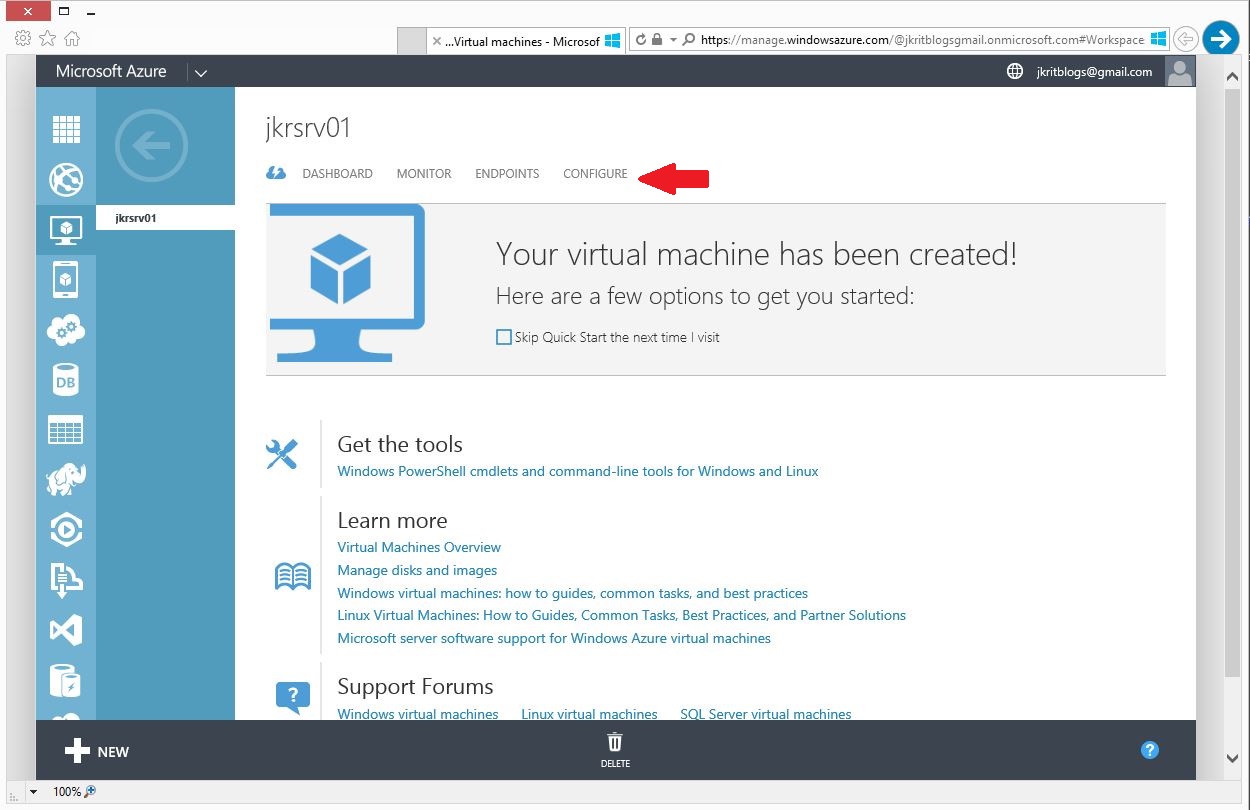Open Media Services play icon in sidebar
1250x810 pixels.
66,530
